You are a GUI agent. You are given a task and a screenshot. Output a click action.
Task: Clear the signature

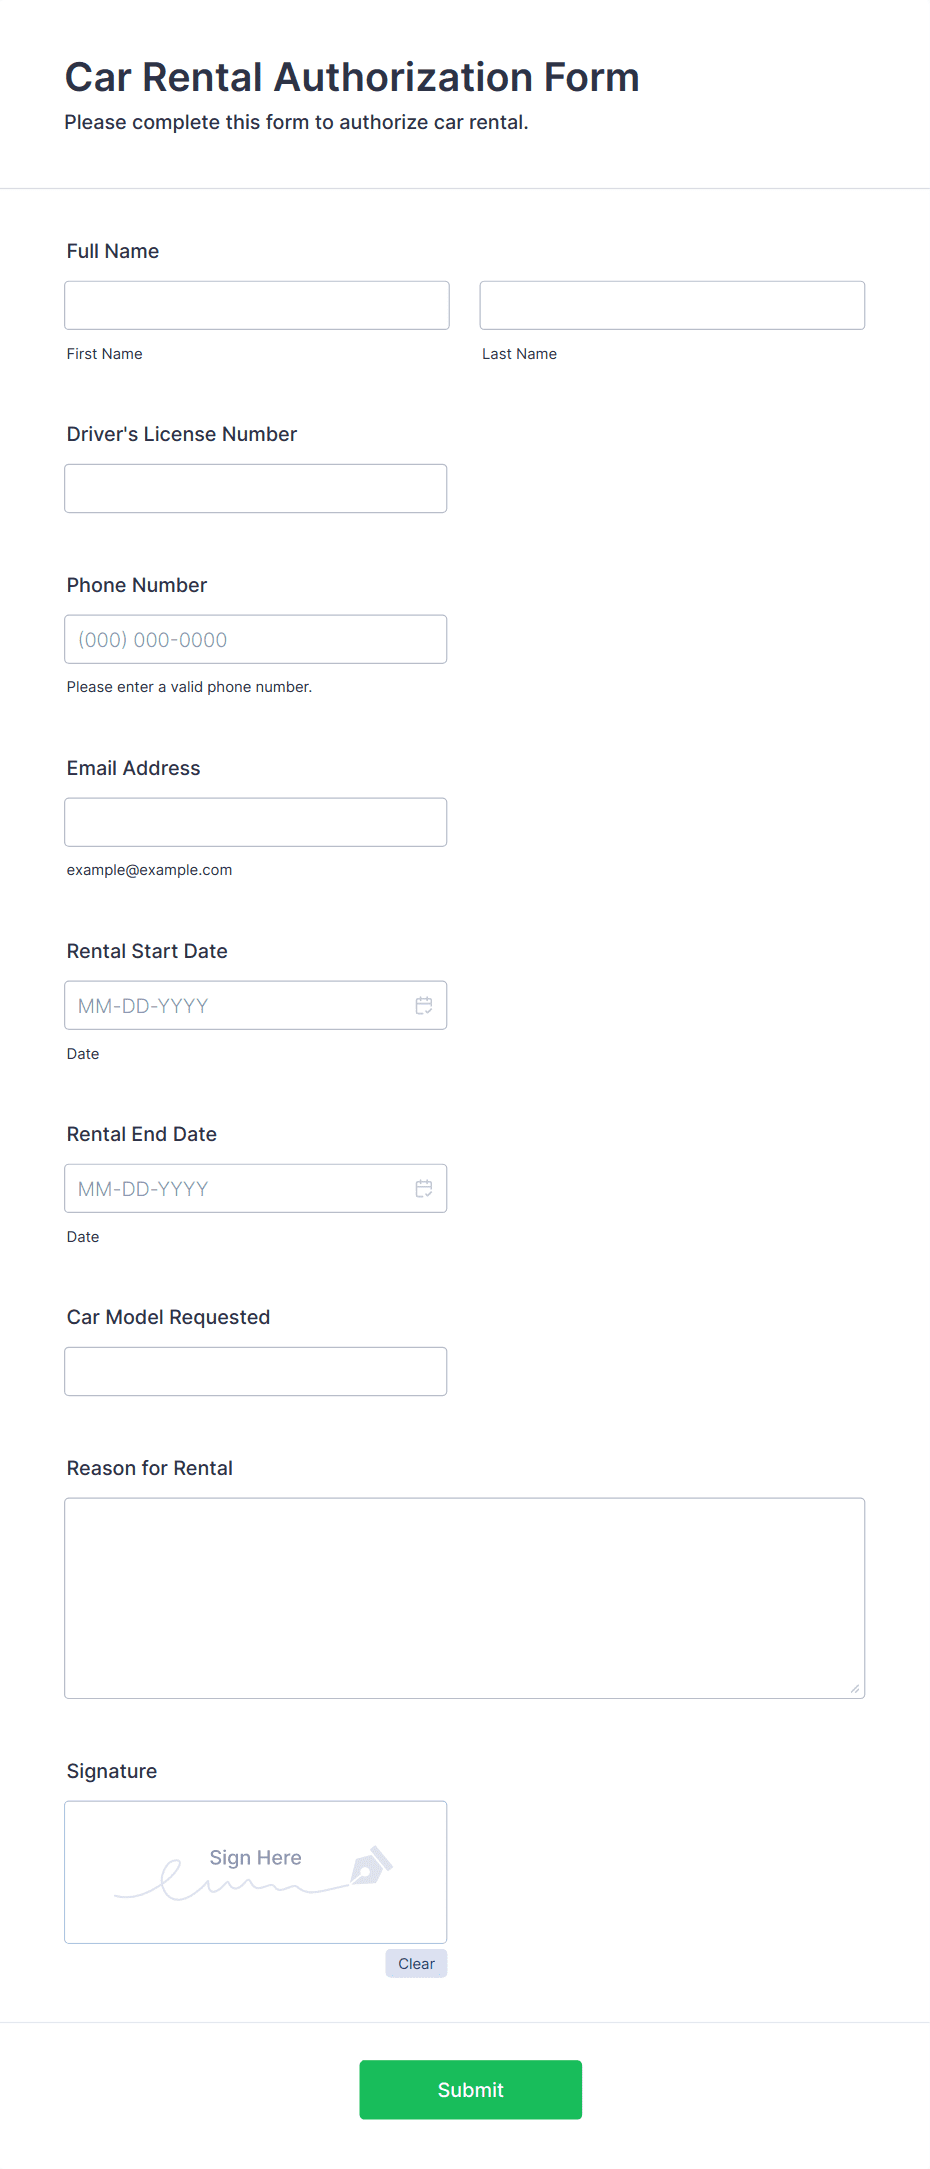point(416,1963)
